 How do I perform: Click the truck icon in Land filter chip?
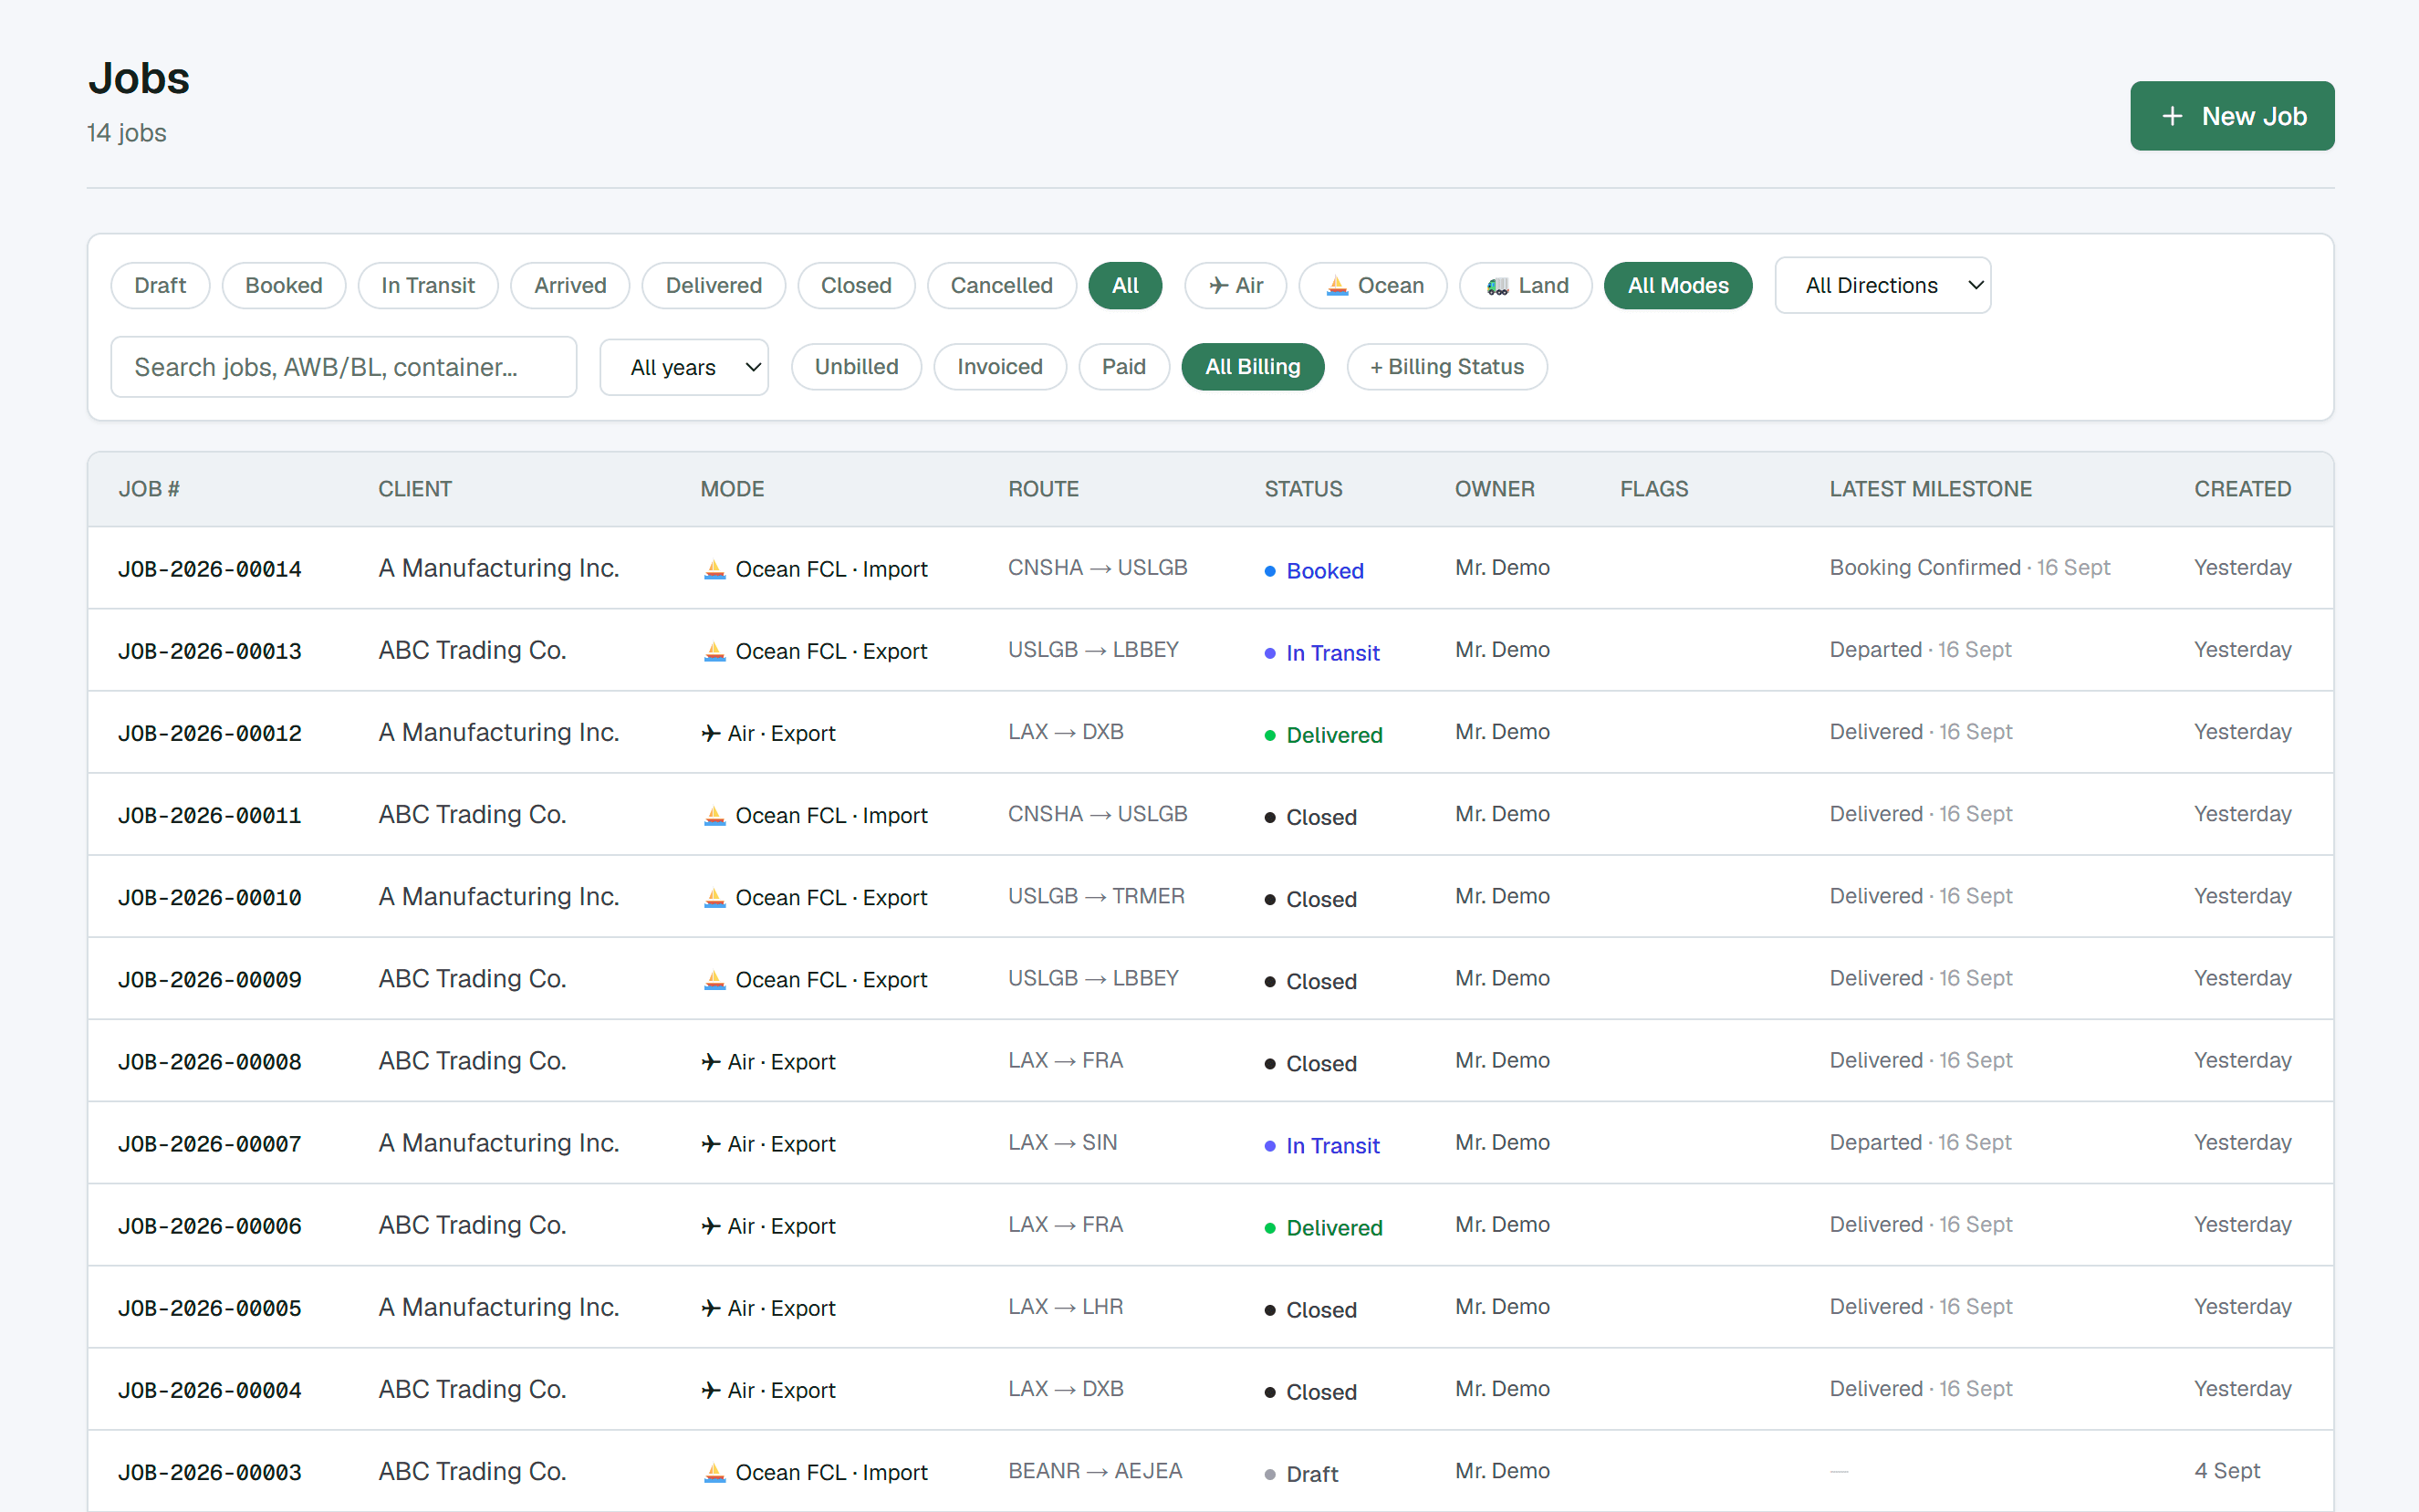(1497, 286)
